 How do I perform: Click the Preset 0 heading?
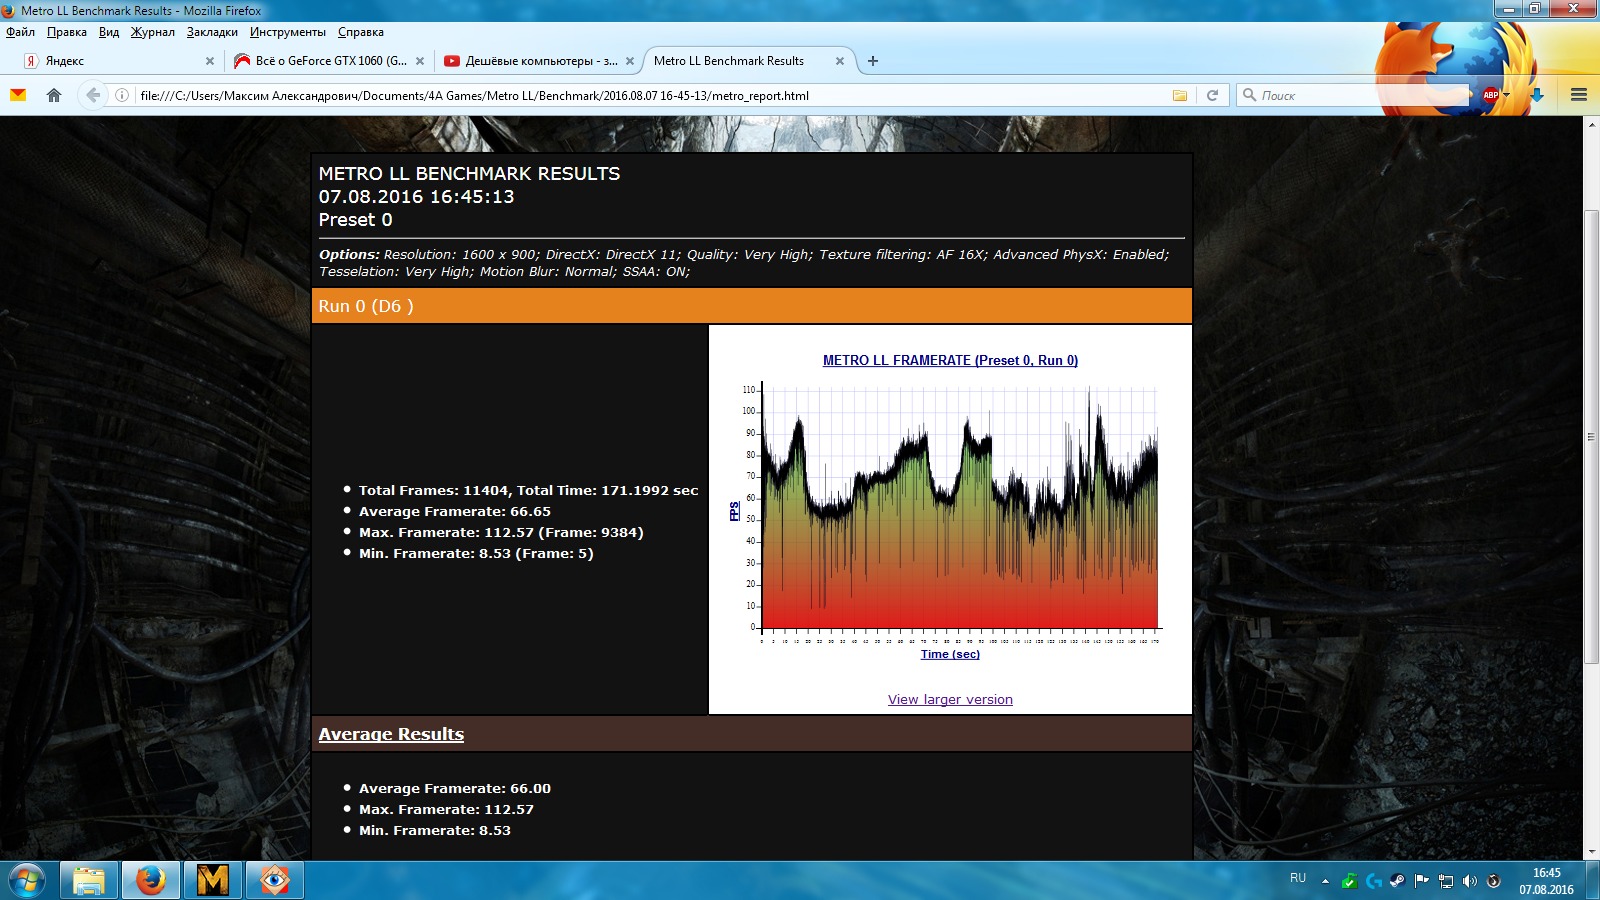[x=355, y=220]
